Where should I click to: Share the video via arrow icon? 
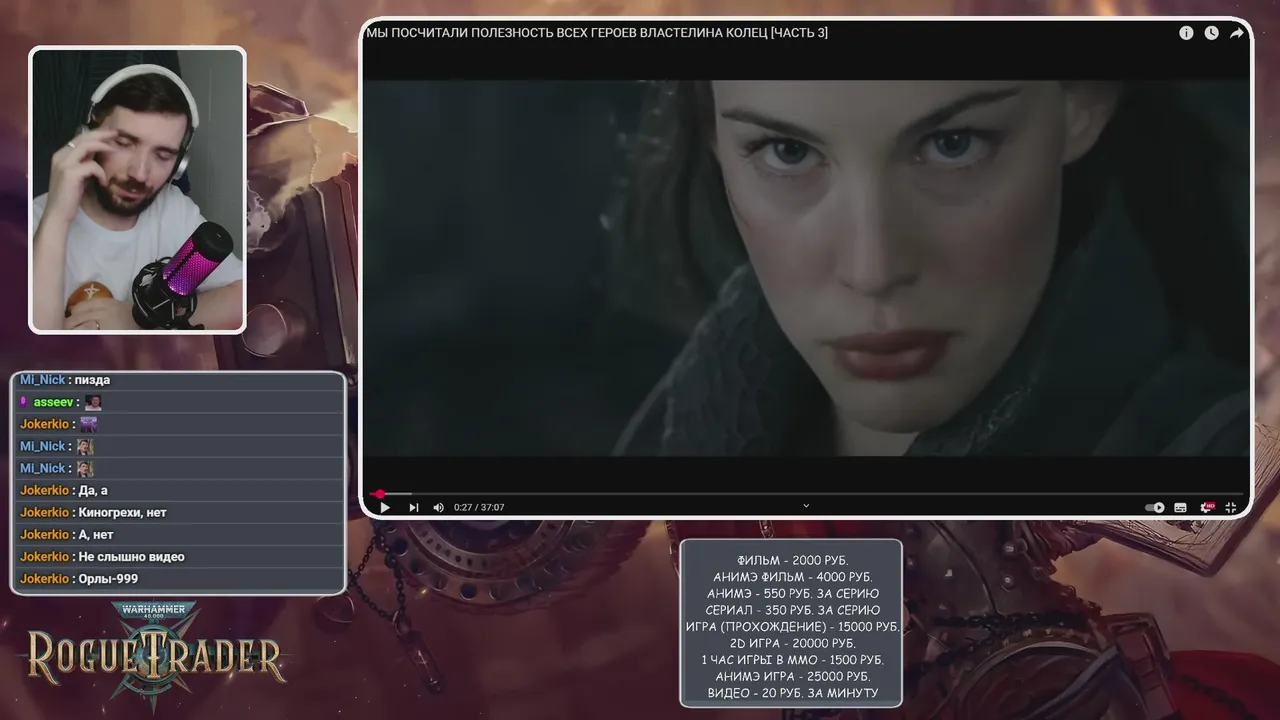(x=1236, y=33)
